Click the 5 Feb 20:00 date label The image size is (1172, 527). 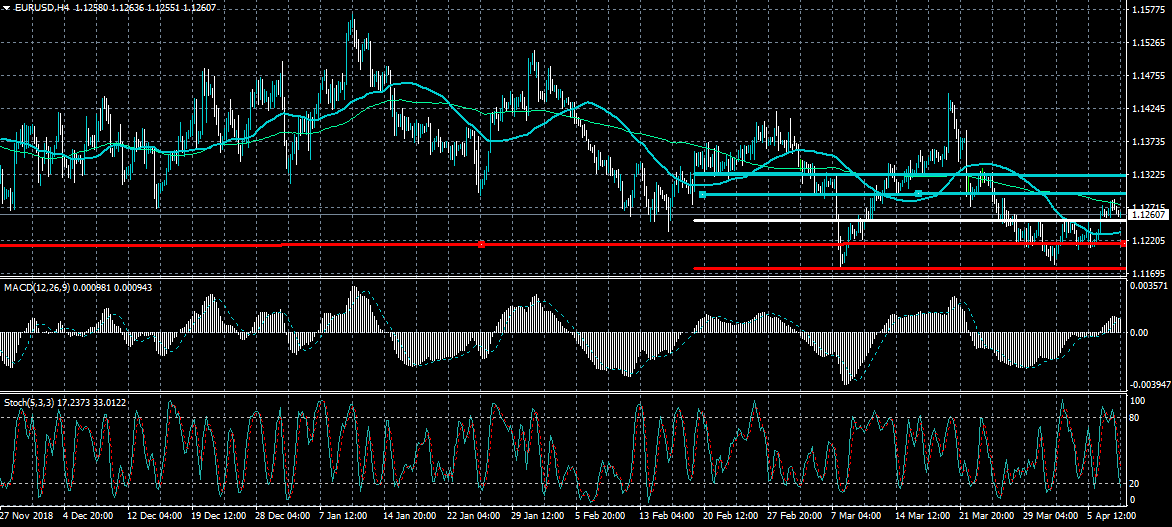[x=600, y=517]
